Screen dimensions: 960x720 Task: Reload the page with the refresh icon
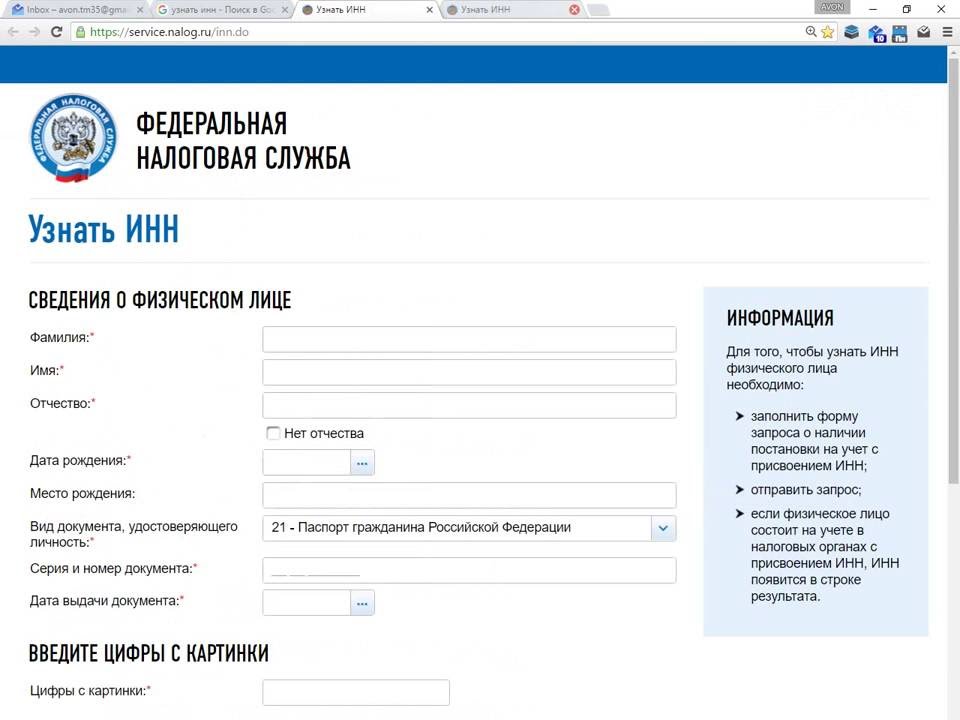[x=57, y=32]
